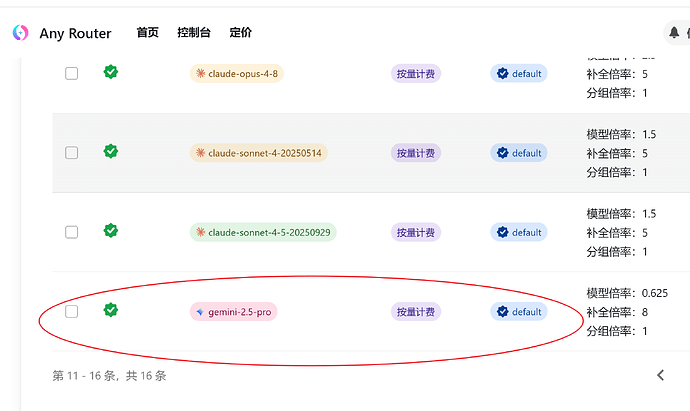Click the Any Router logo icon
The height and width of the screenshot is (411, 690).
[20, 33]
